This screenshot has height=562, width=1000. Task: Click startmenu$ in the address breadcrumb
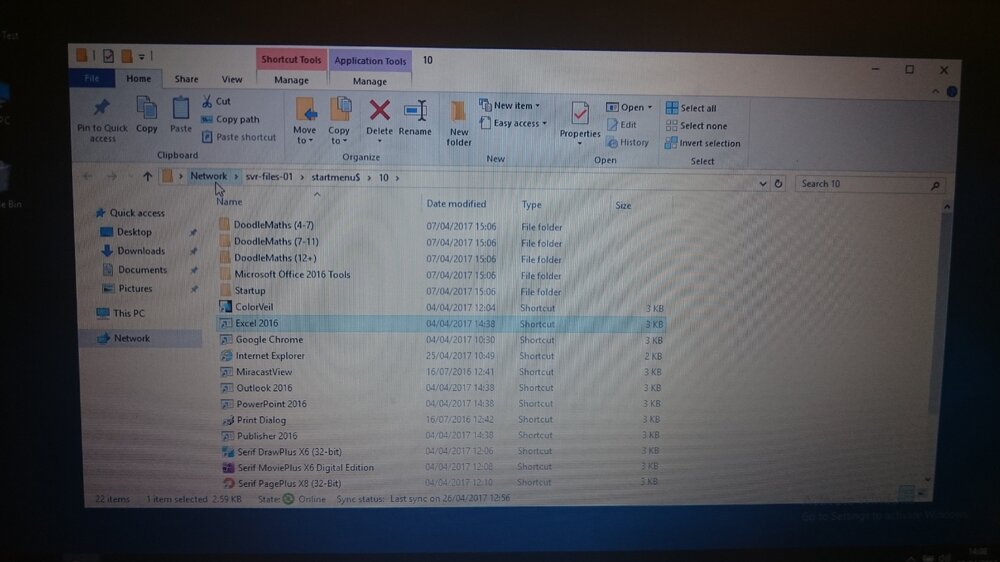point(335,177)
